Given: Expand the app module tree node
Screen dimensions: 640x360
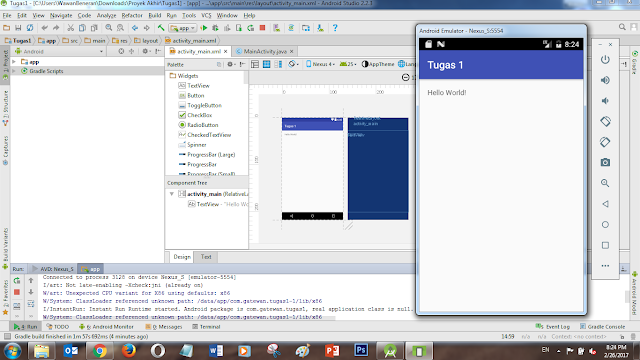Looking at the screenshot, I should point(14,62).
